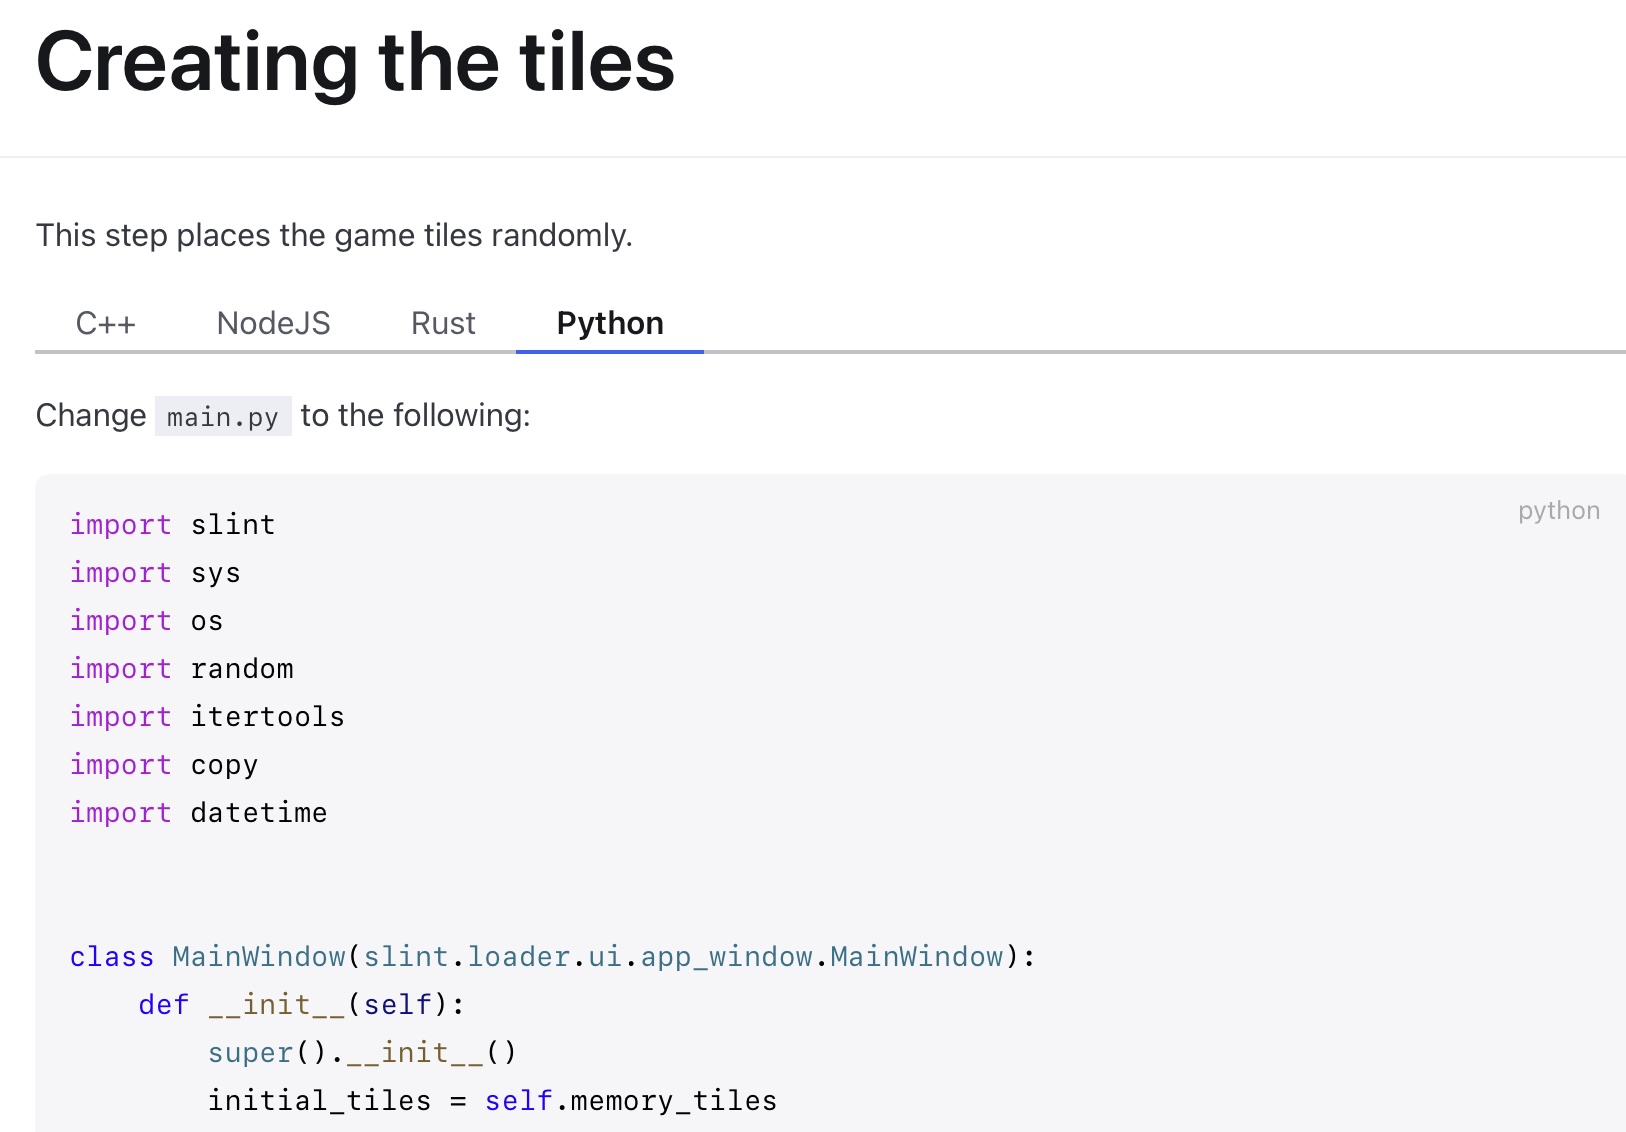Click on the "import random" line
This screenshot has height=1132, width=1626.
click(181, 669)
